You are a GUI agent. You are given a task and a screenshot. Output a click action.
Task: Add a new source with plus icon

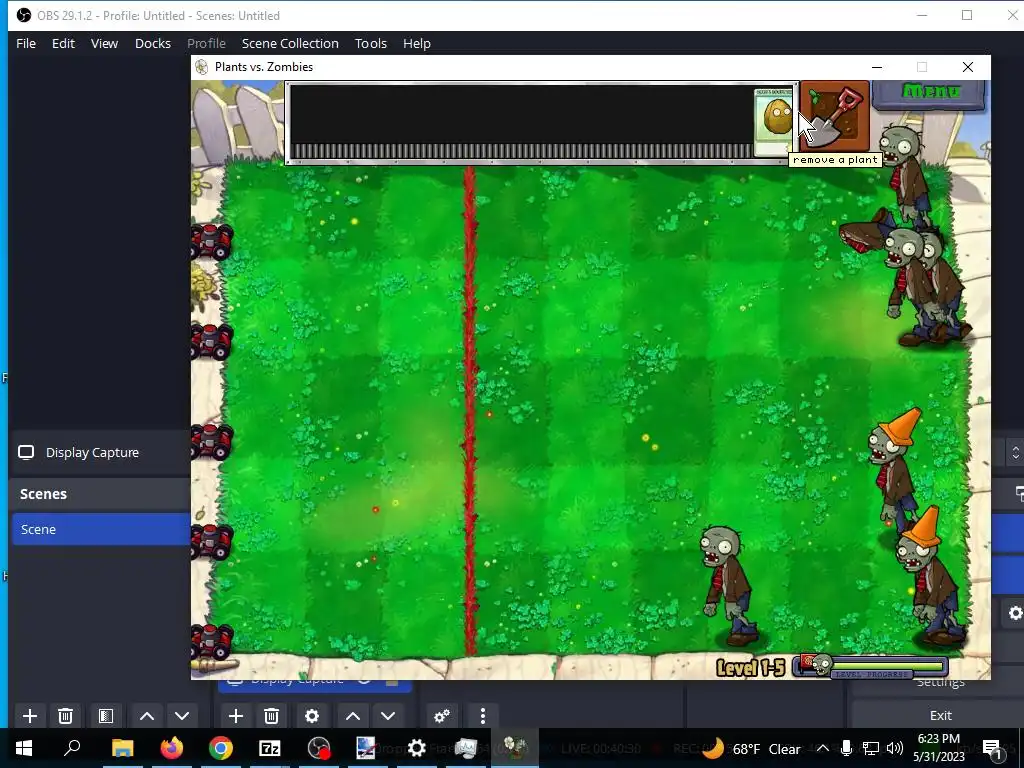click(x=236, y=716)
